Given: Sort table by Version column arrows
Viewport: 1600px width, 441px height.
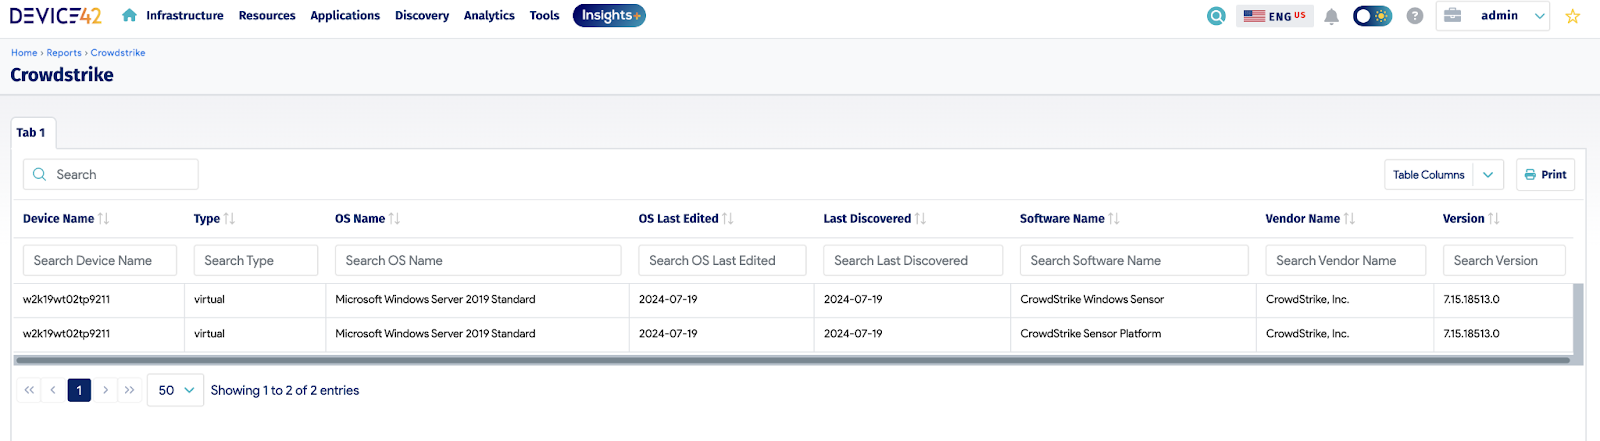Looking at the screenshot, I should (1493, 218).
